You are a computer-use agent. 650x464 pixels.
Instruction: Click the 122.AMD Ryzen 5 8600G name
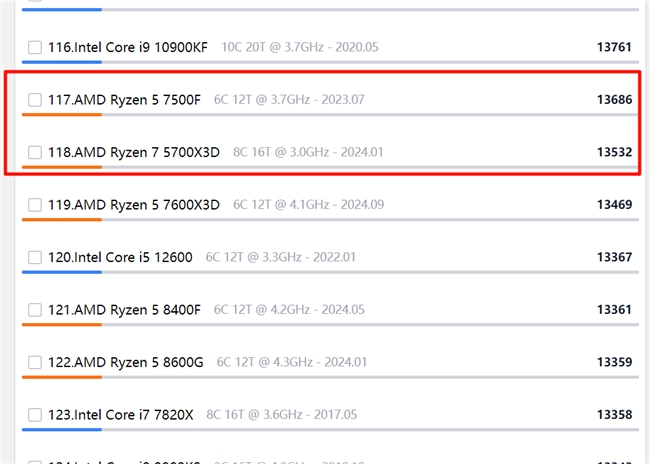(126, 362)
